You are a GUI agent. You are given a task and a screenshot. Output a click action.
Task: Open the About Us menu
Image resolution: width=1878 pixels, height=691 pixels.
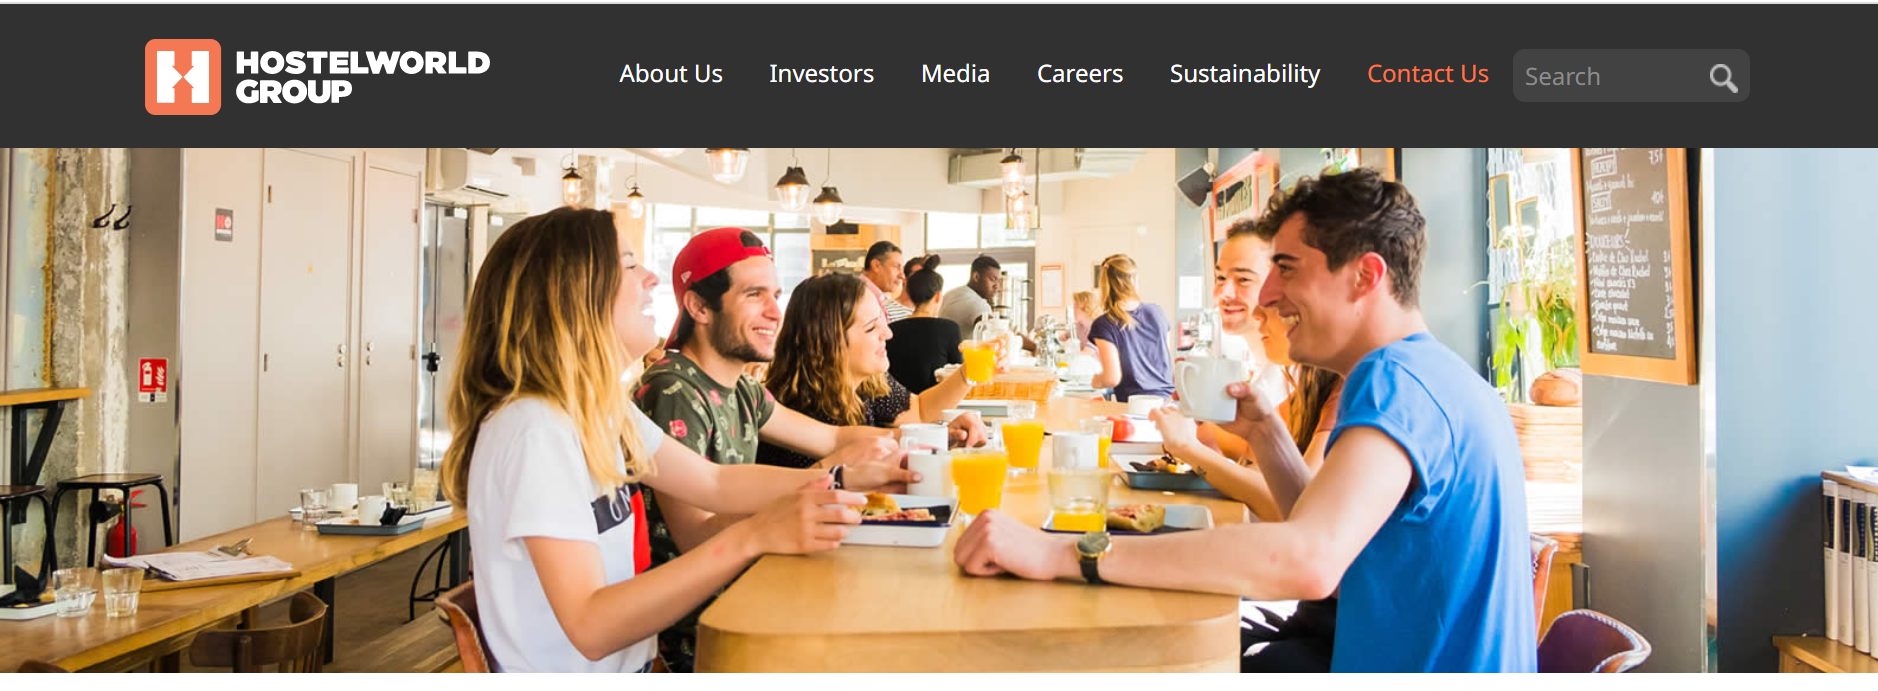coord(670,74)
